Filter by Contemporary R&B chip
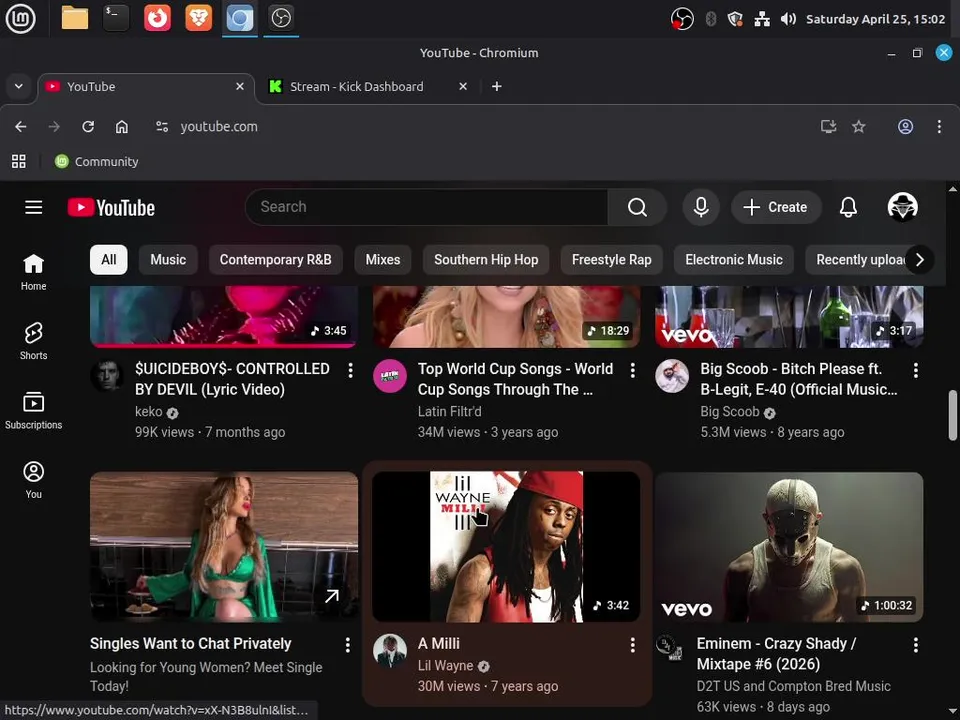The image size is (960, 720). click(x=276, y=260)
